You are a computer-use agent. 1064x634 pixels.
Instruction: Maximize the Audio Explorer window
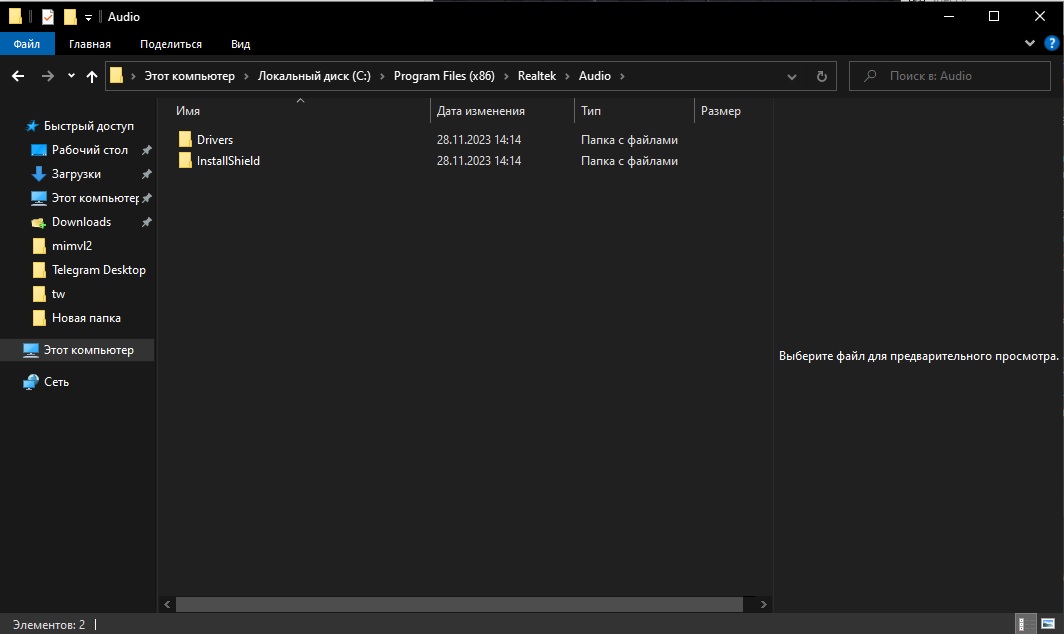[994, 16]
